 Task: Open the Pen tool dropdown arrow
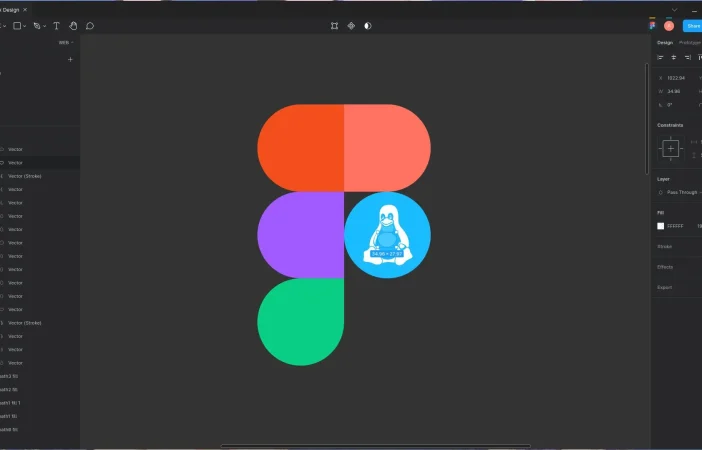pos(43,26)
